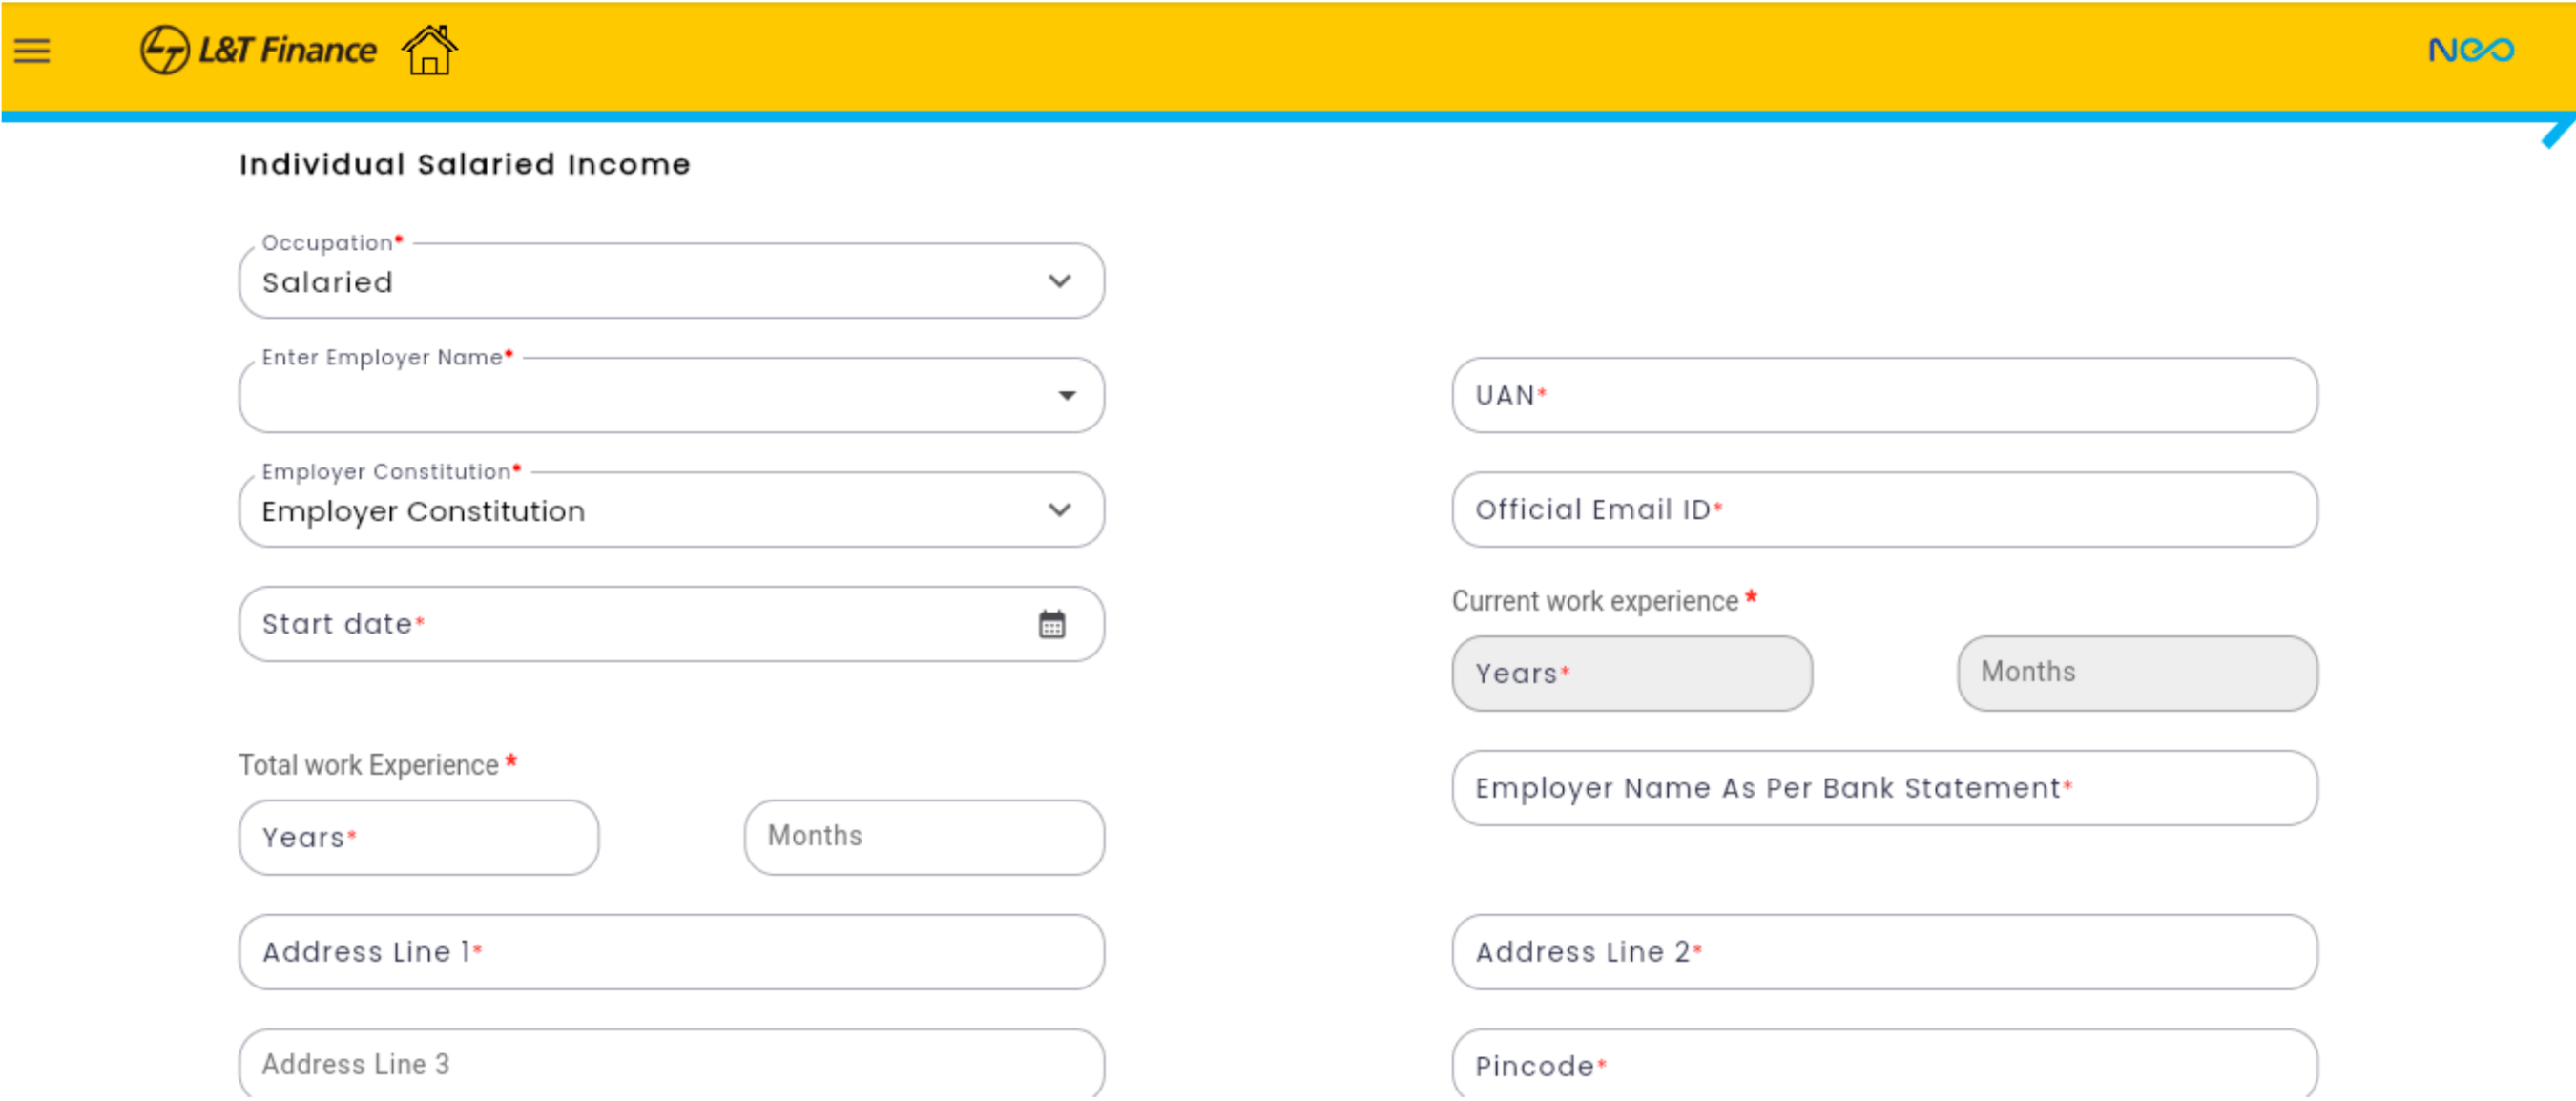Click Current work experience Months field
The image size is (2576, 1101).
(x=2136, y=674)
